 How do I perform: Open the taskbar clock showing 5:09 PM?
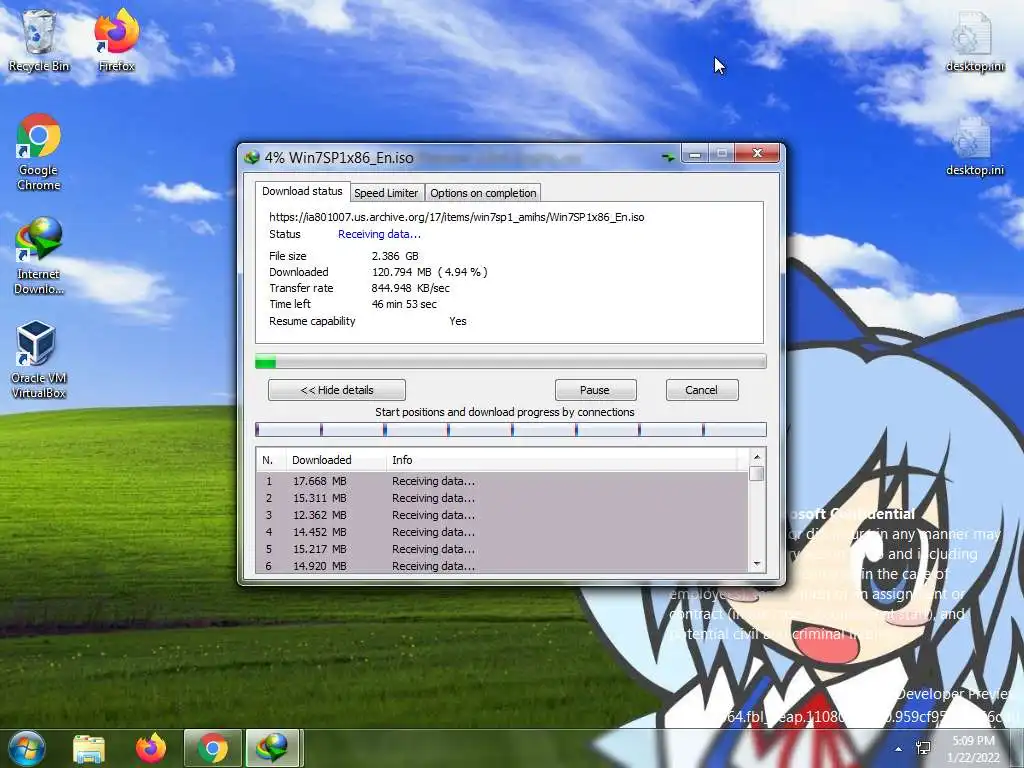click(x=974, y=749)
